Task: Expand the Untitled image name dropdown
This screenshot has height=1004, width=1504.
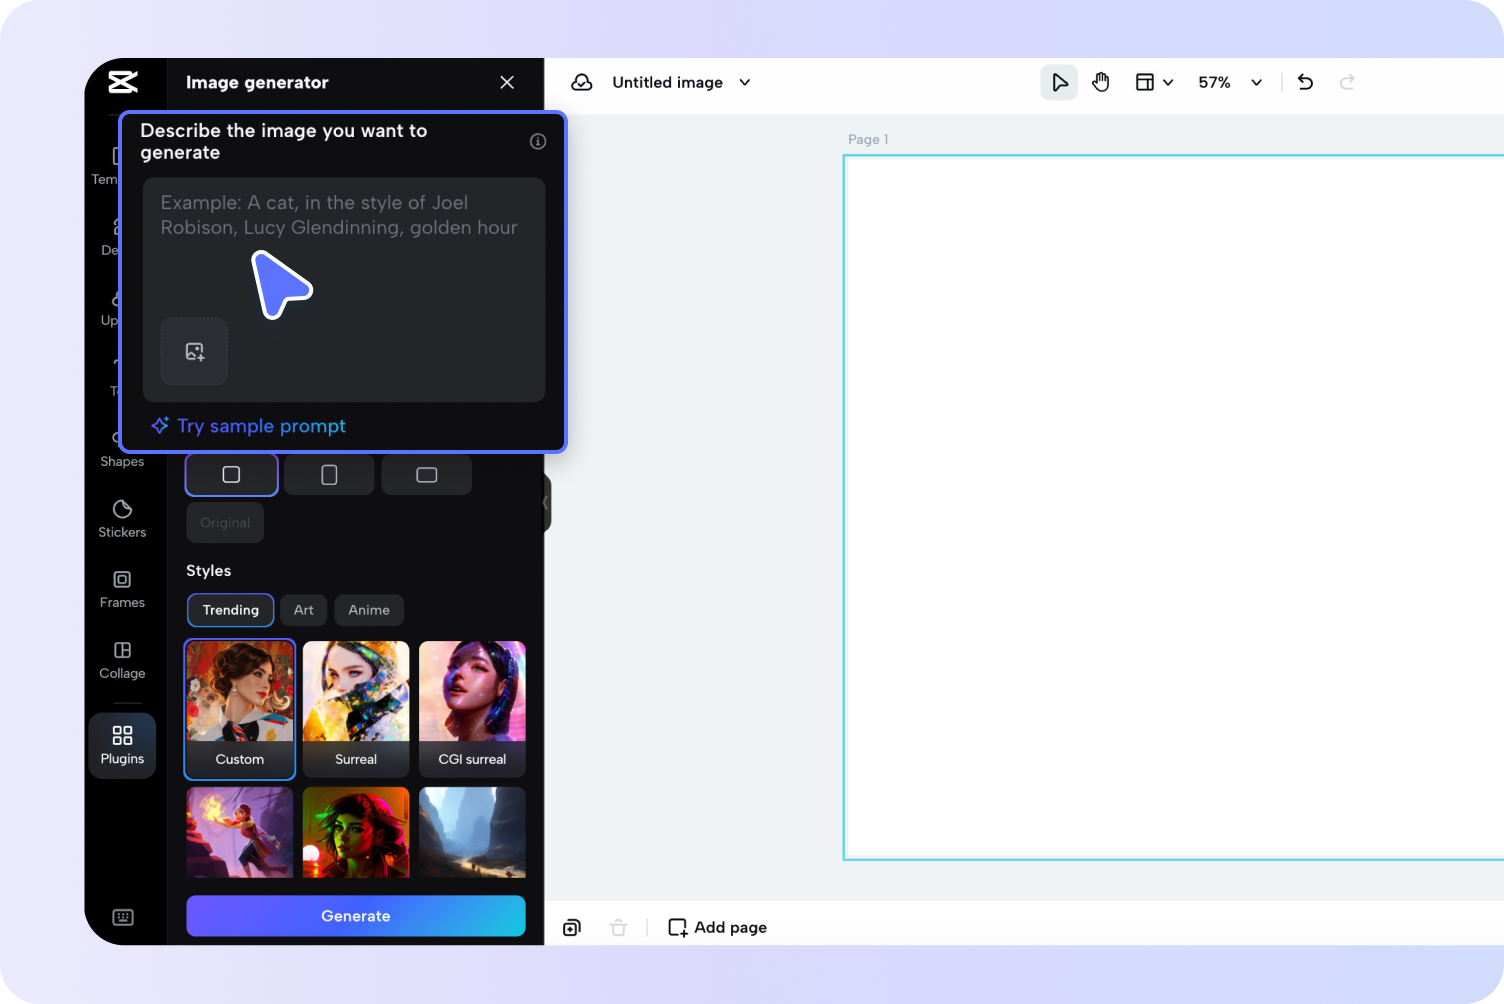Action: (x=745, y=82)
